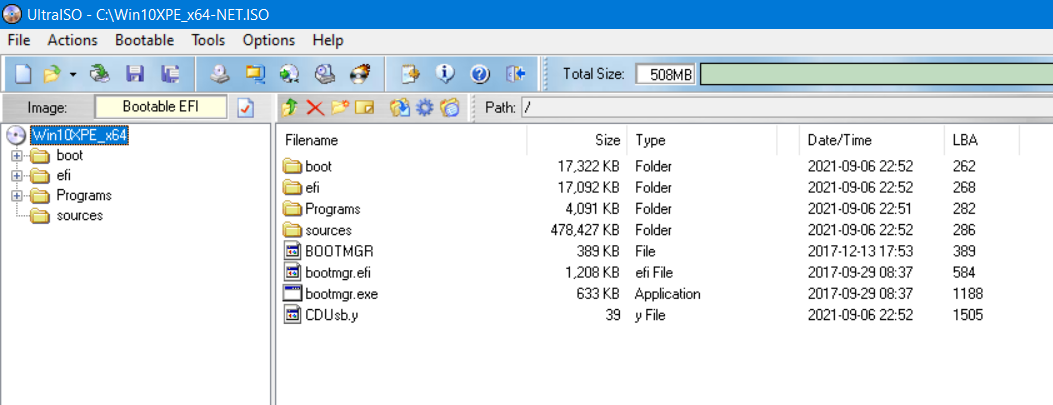
Task: Open the File menu
Action: click(x=19, y=40)
